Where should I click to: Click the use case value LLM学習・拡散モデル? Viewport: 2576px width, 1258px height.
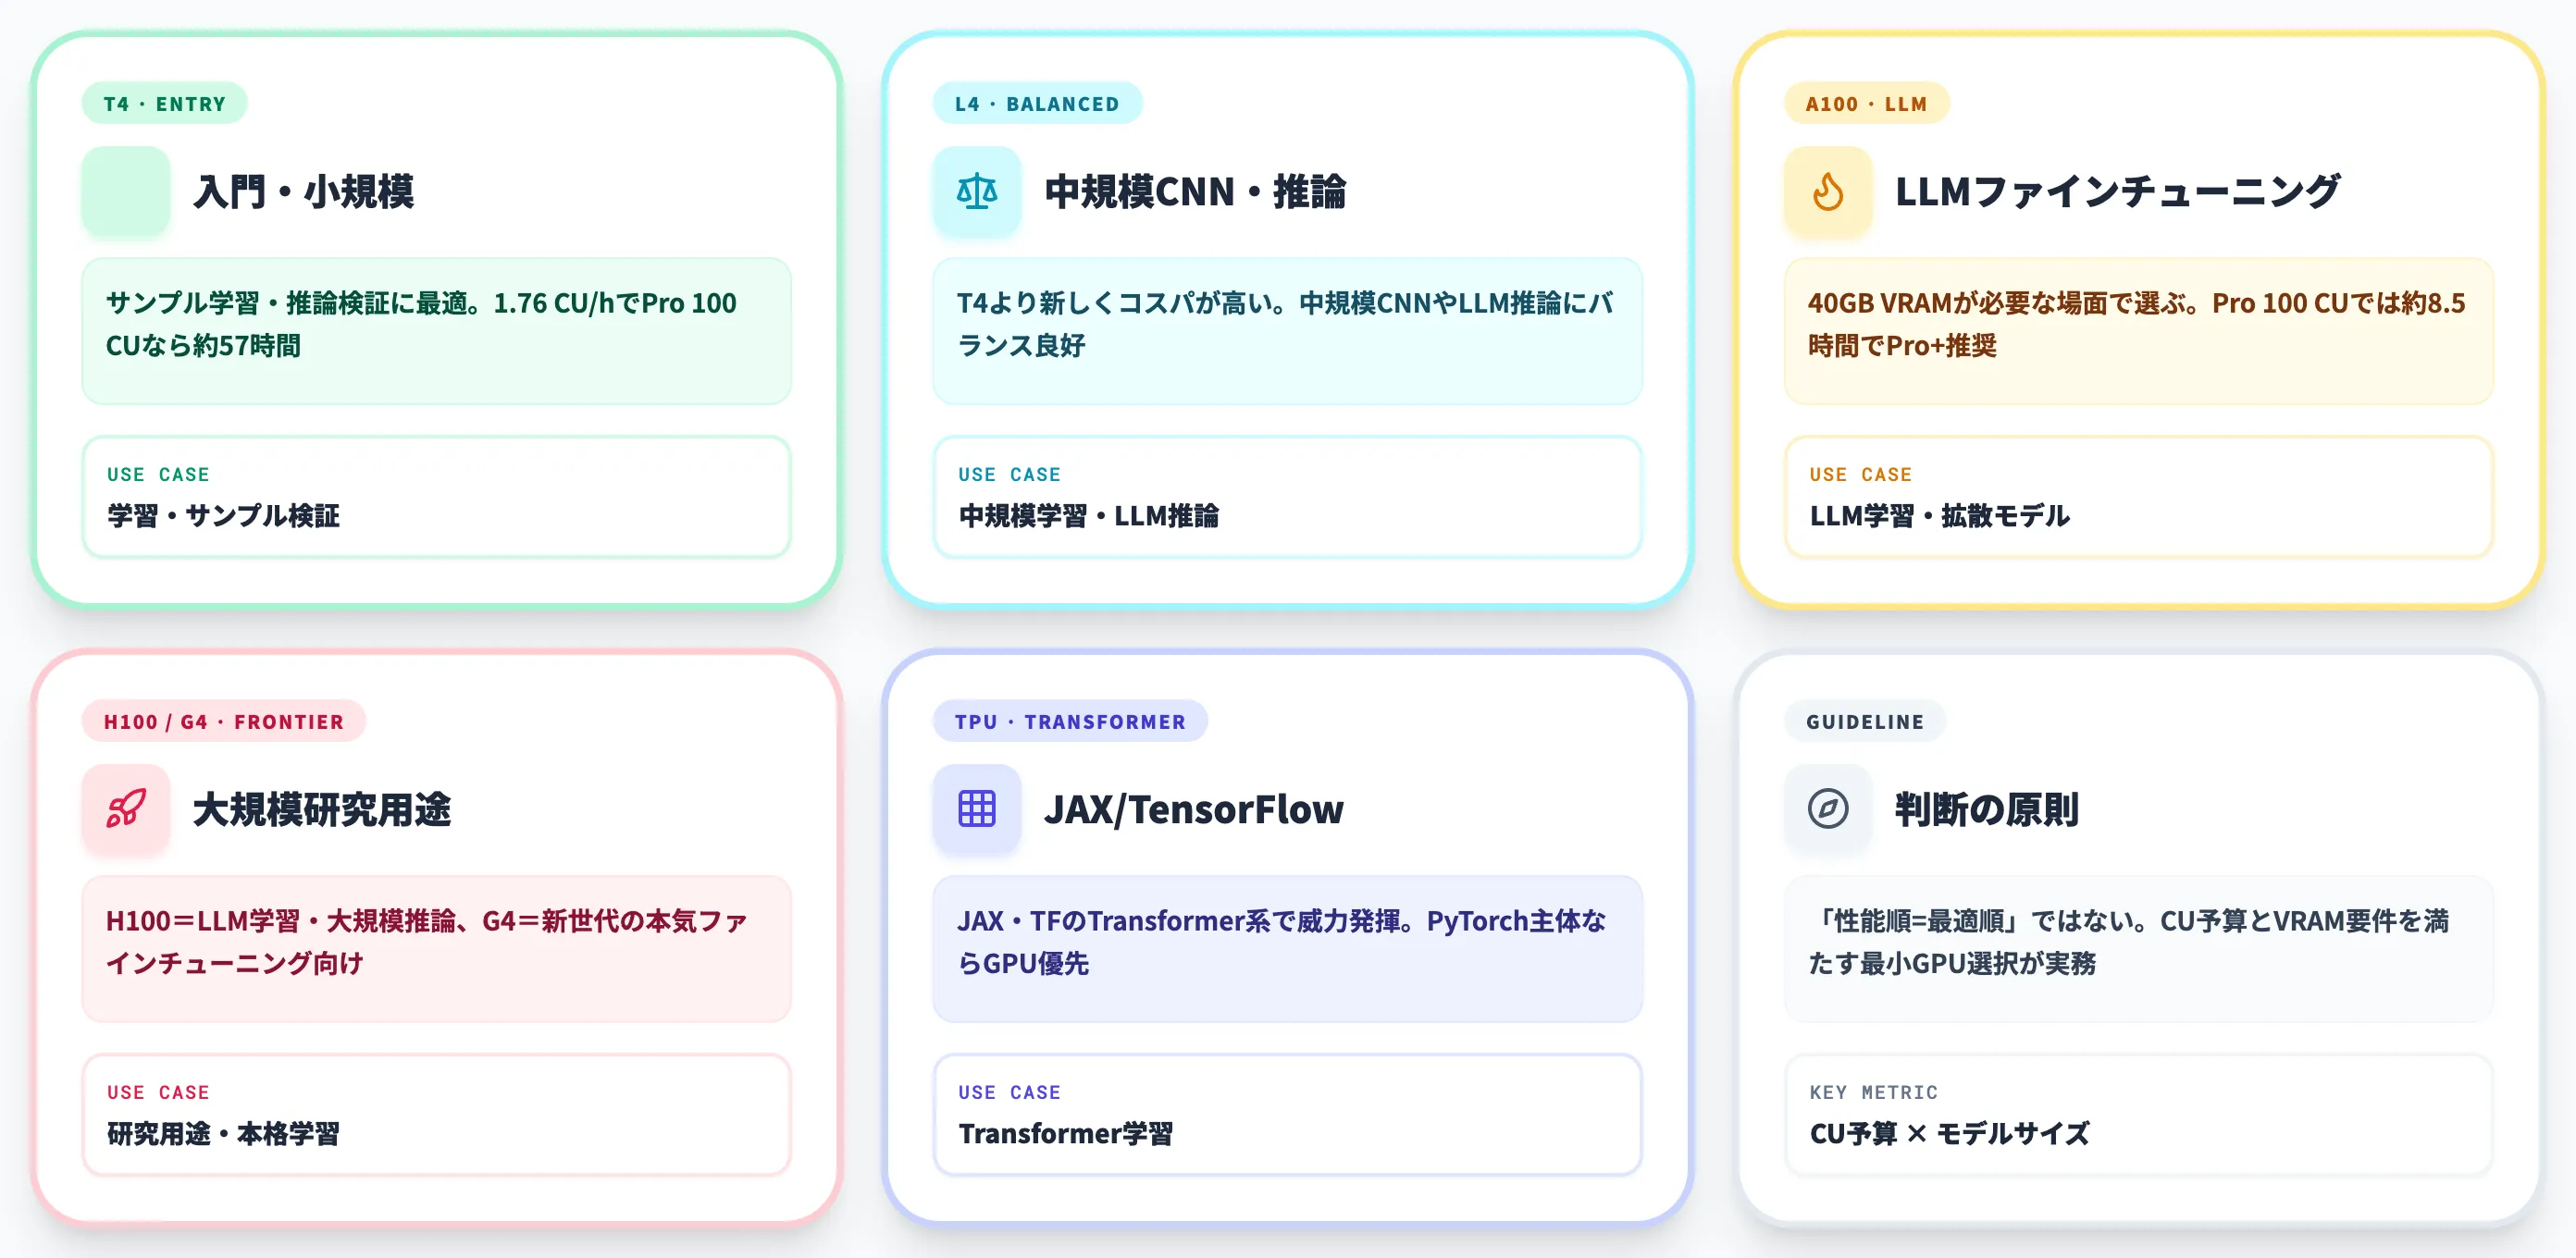(x=1939, y=515)
